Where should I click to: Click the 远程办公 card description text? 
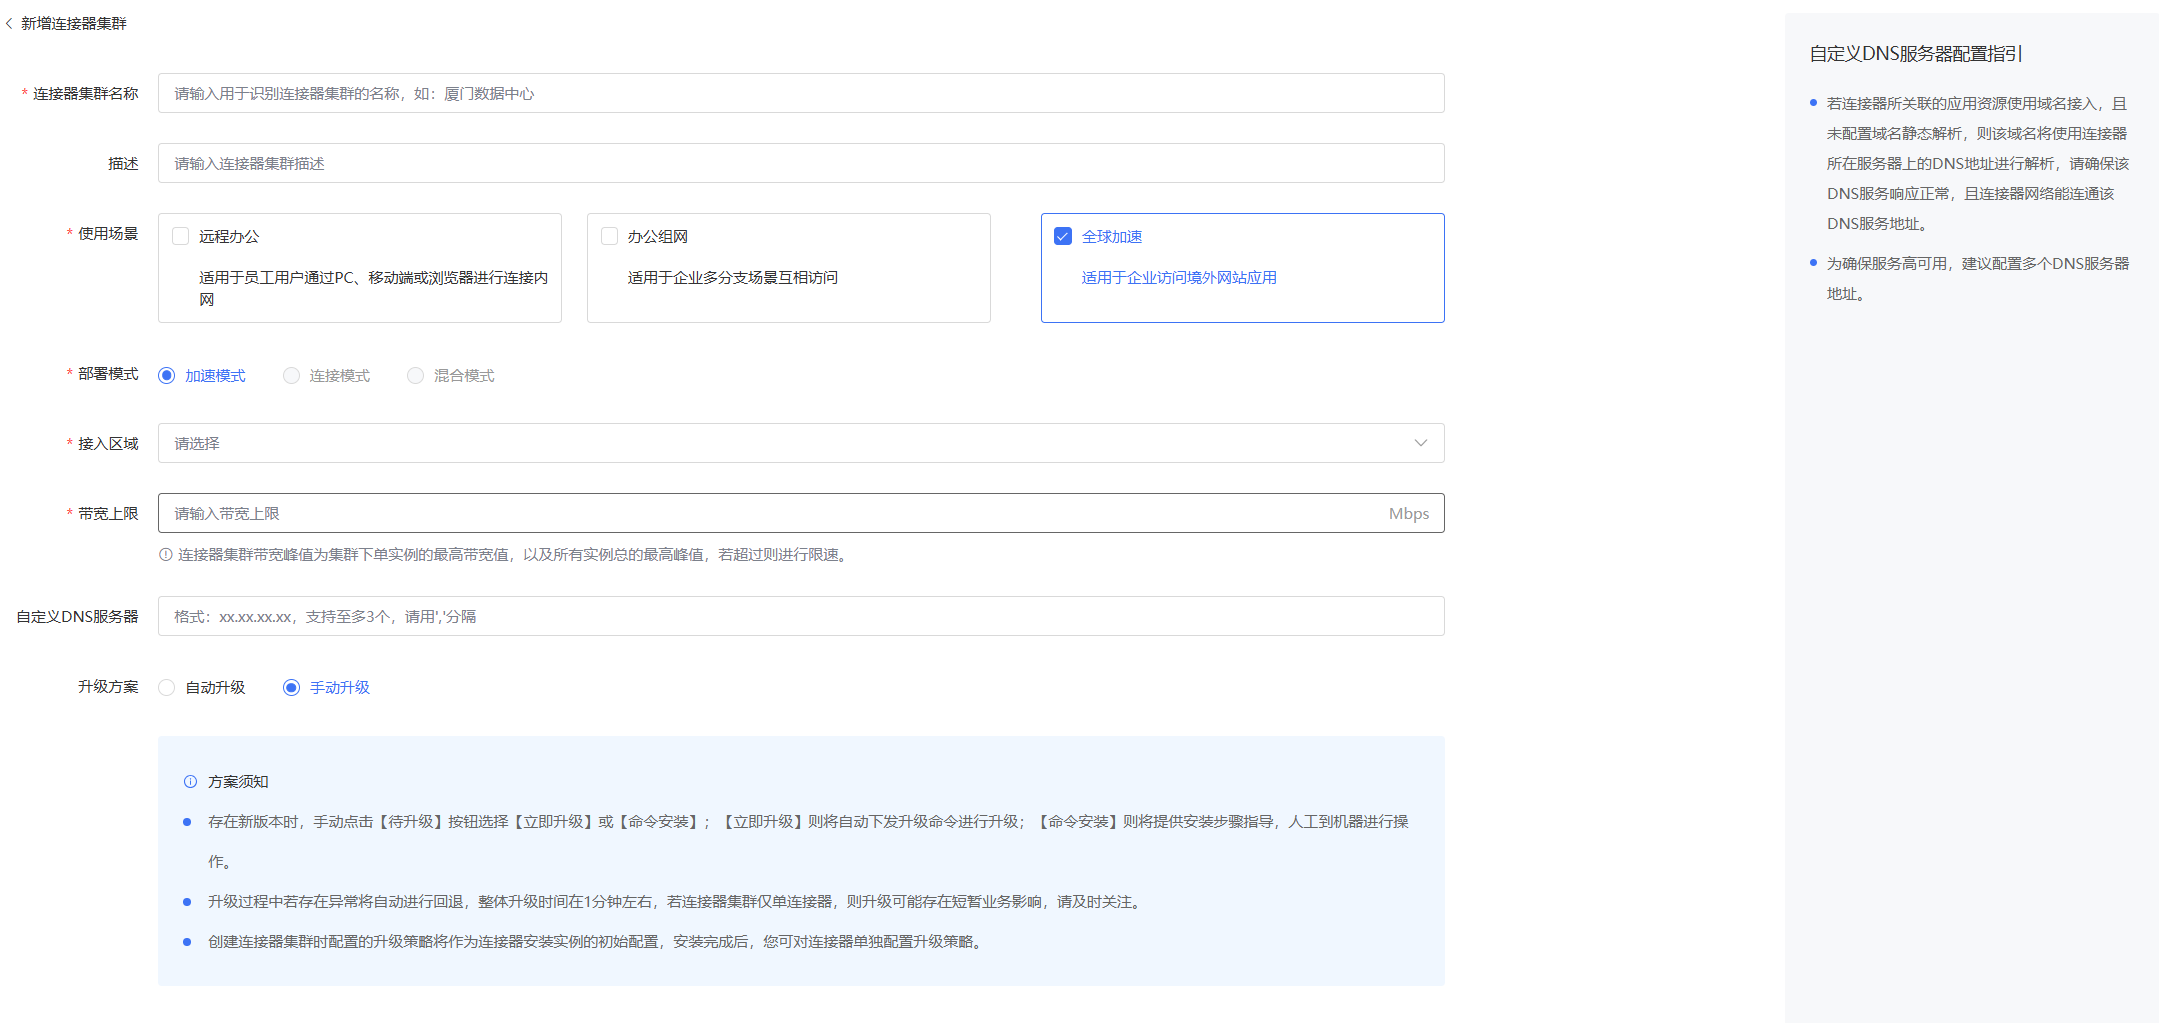tap(373, 288)
